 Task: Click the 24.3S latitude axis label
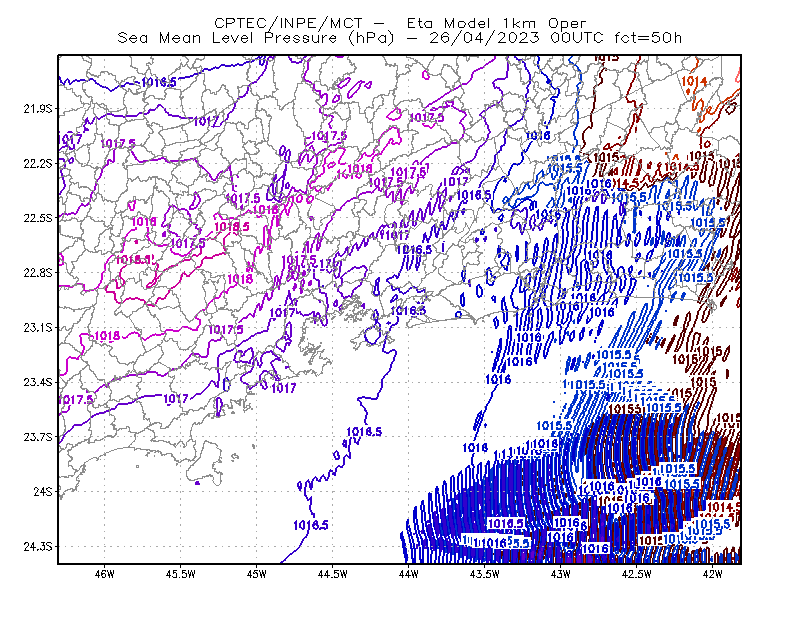(38, 547)
